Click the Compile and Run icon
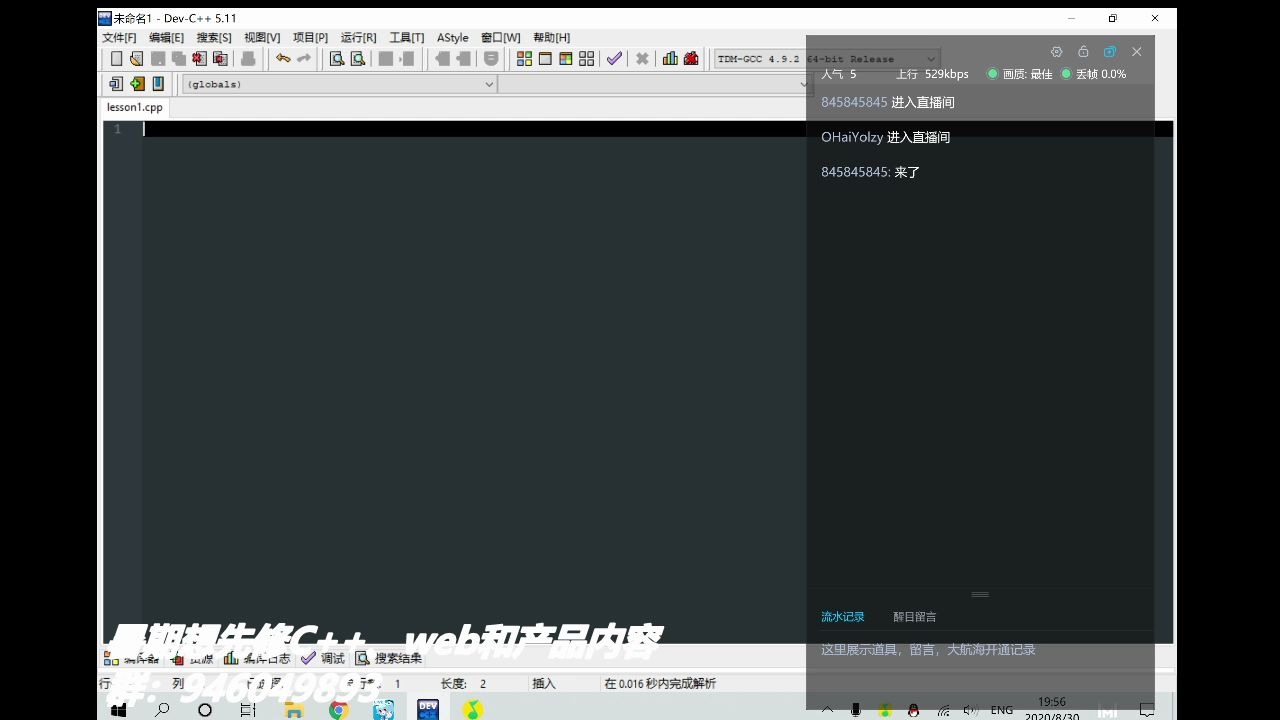 point(566,59)
